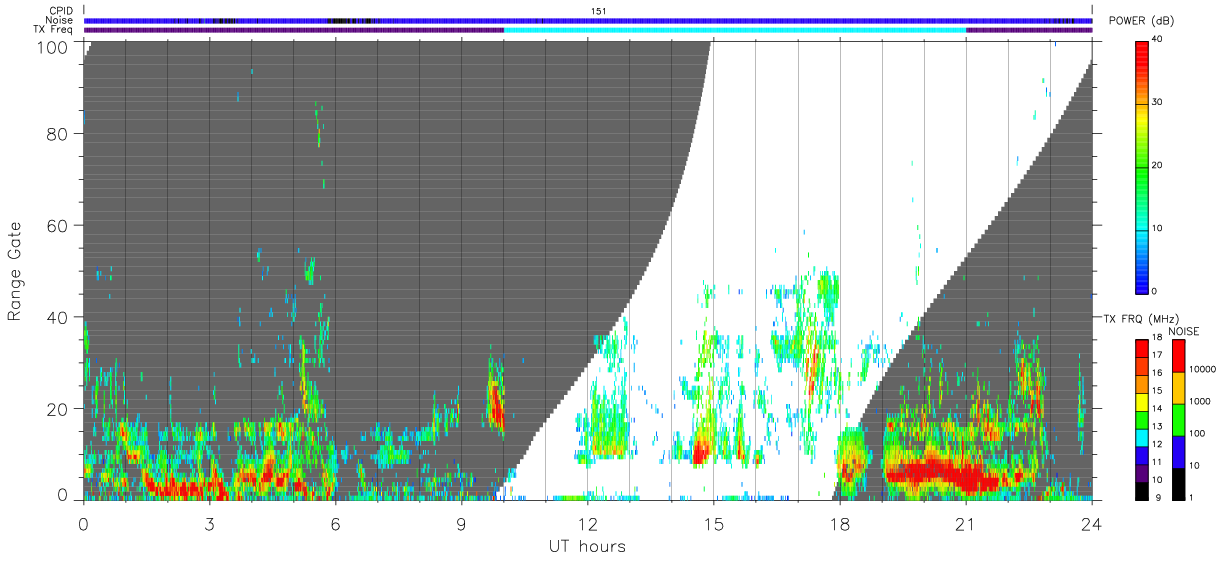Click the 60 range gate tick label

(x=59, y=226)
